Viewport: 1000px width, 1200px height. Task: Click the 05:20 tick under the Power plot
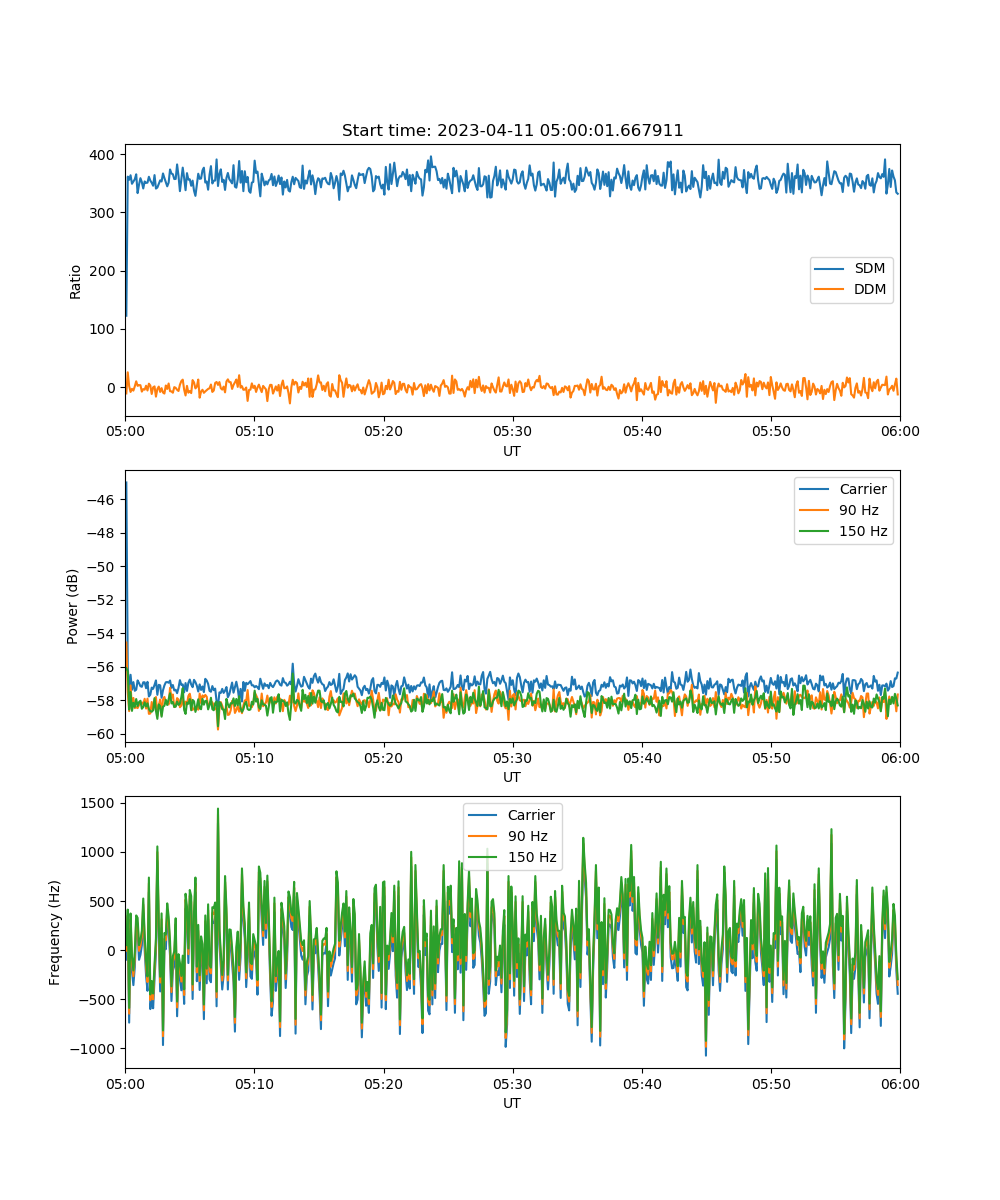tap(383, 757)
